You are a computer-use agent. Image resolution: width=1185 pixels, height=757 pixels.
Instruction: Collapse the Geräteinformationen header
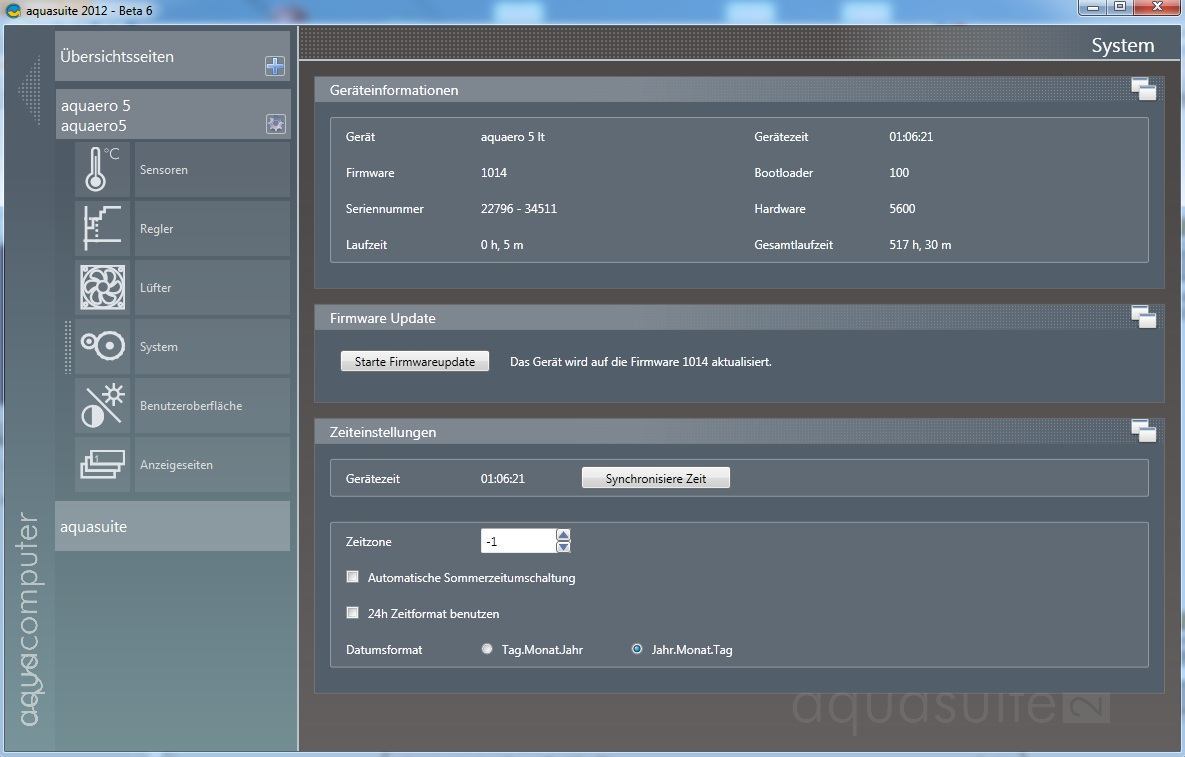pos(739,90)
